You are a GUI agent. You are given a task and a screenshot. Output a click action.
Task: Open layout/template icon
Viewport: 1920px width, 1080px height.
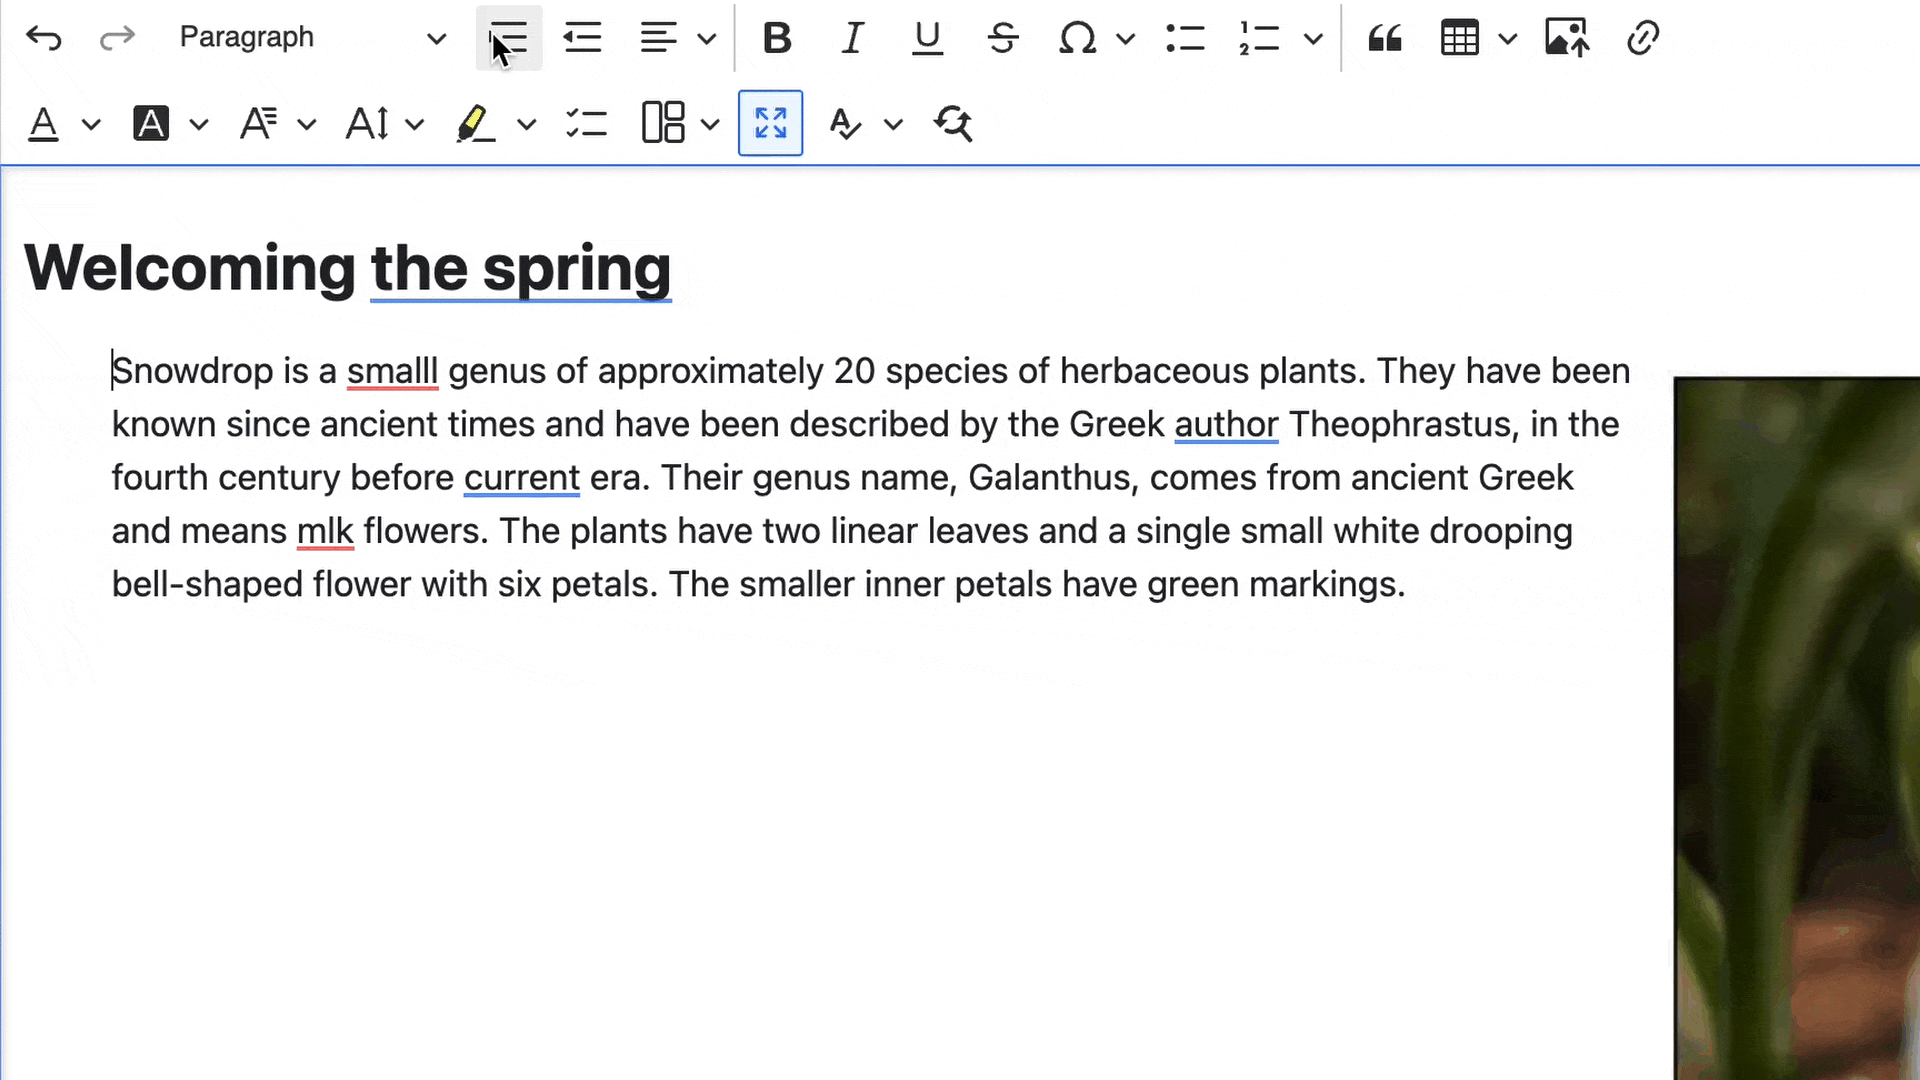(x=663, y=123)
